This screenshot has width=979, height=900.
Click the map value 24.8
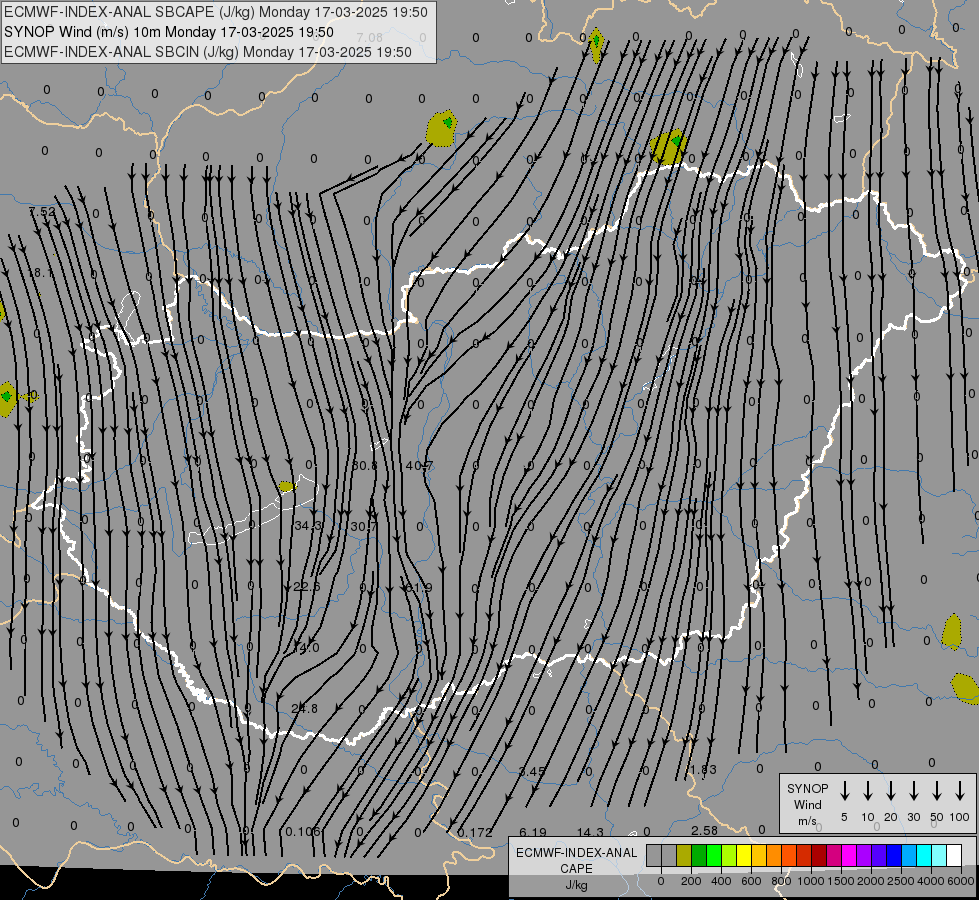click(x=305, y=708)
